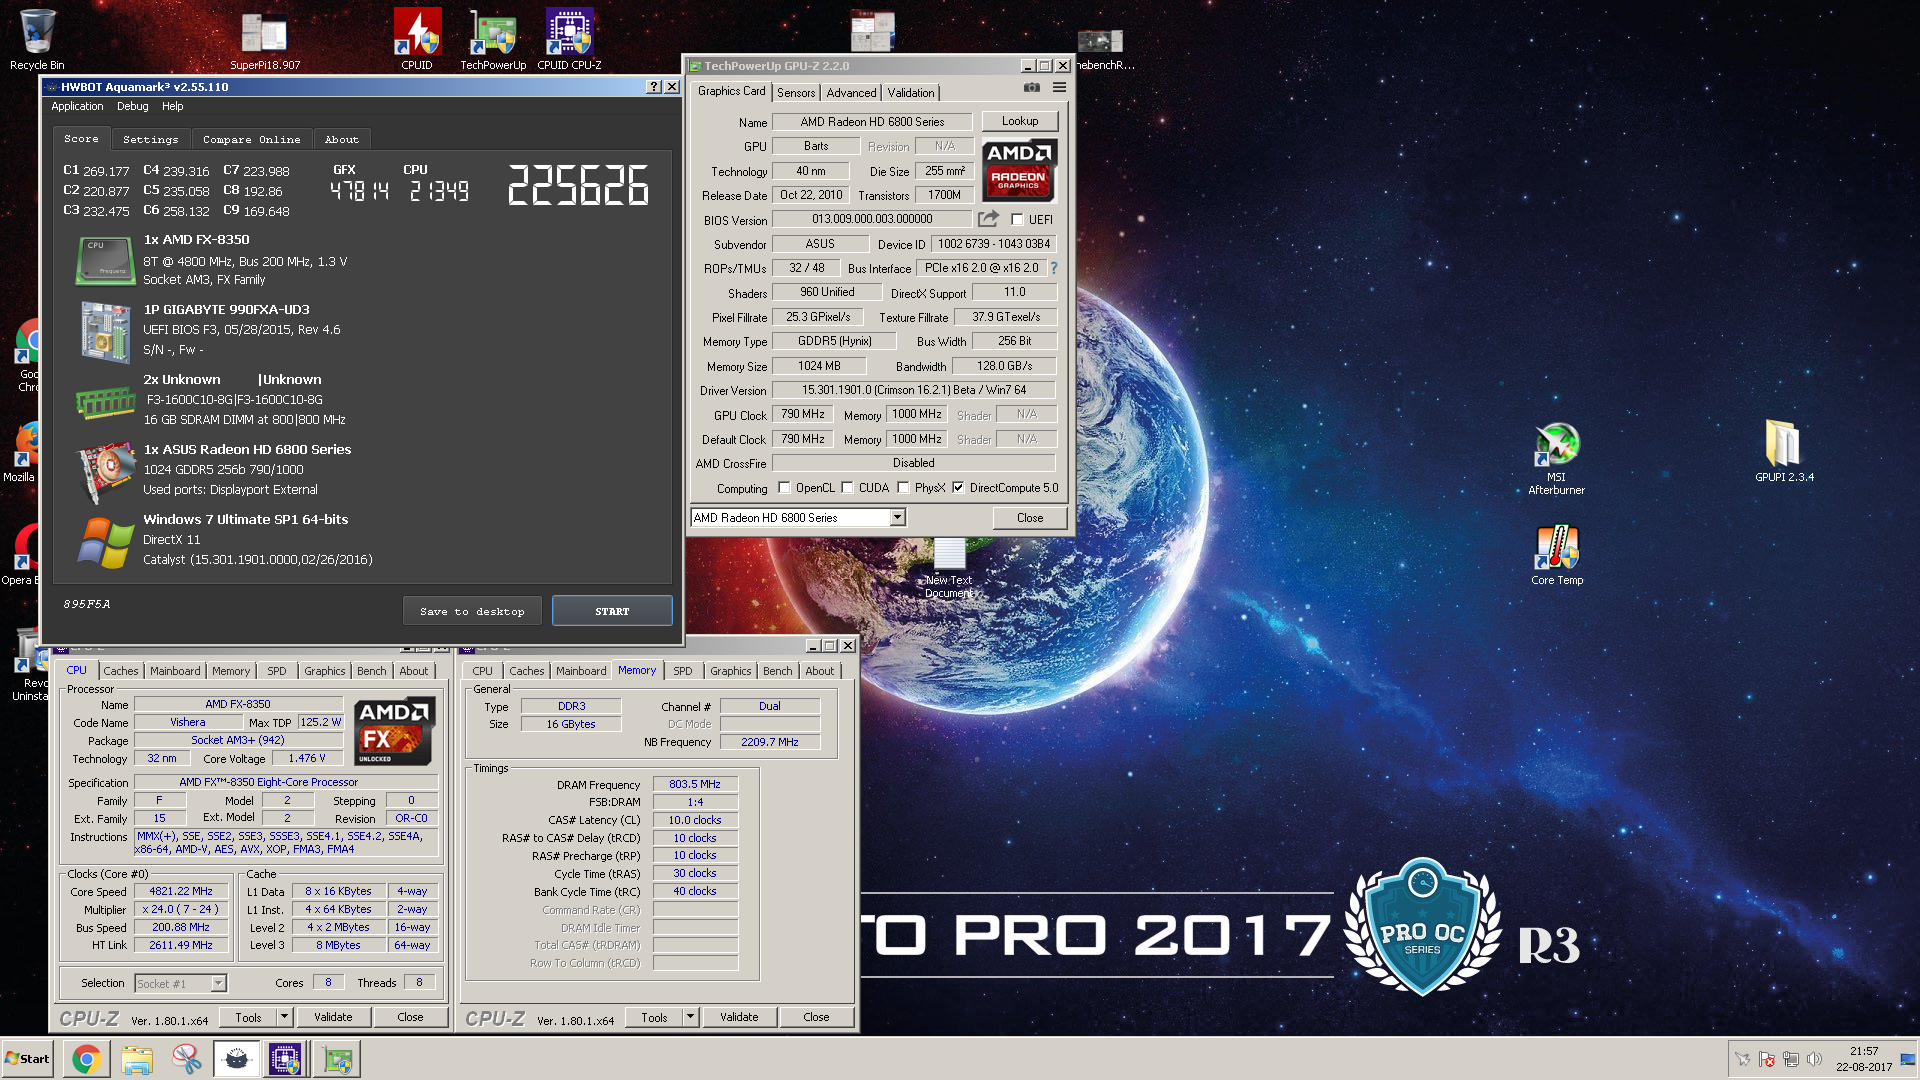The width and height of the screenshot is (1920, 1080).
Task: Click the ASUS Radeon graphics card image in Aquamark
Action: click(106, 472)
